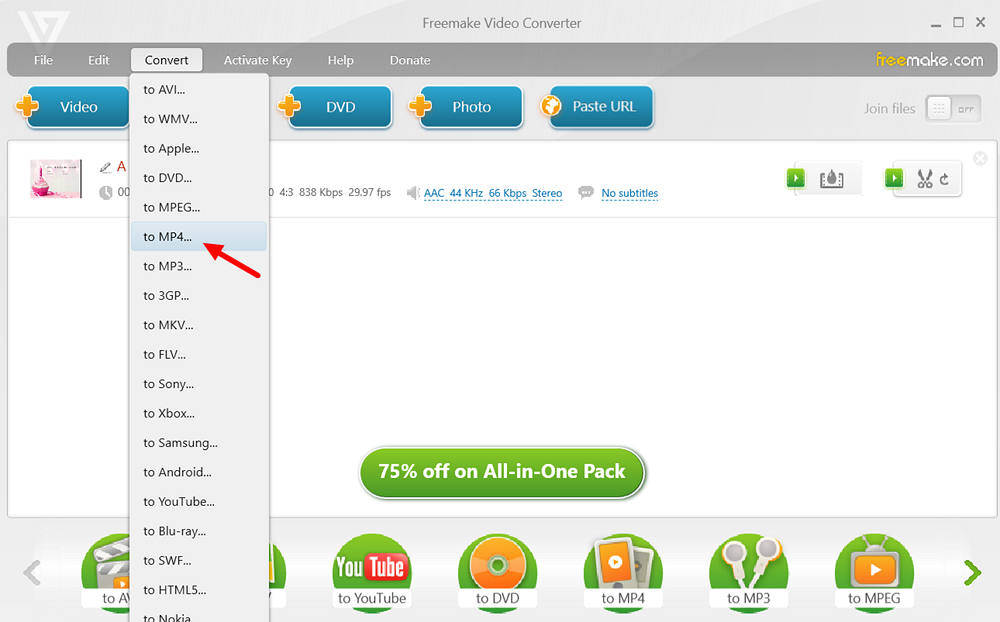Open the AAC audio track dropdown
Screen dimensions: 1000x622
coord(493,193)
